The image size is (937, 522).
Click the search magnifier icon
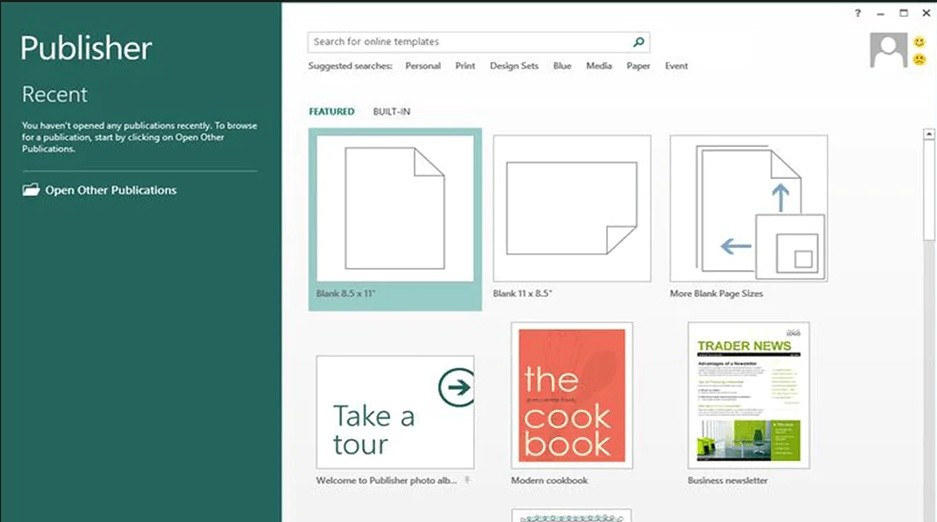pos(639,42)
